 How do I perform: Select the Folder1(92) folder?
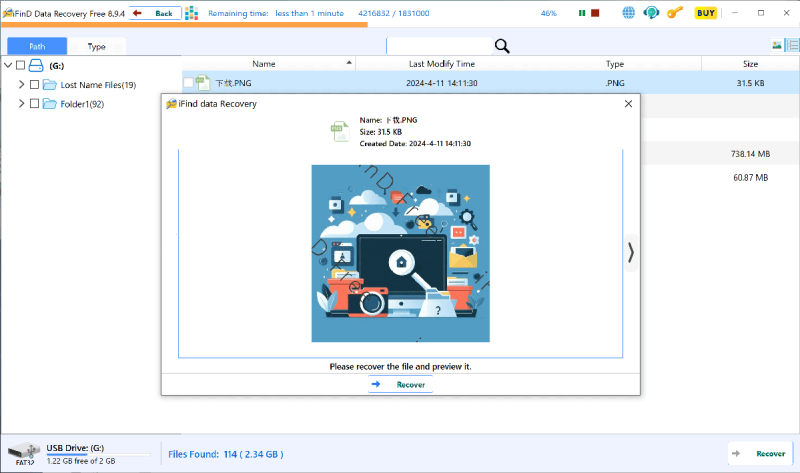[x=82, y=104]
